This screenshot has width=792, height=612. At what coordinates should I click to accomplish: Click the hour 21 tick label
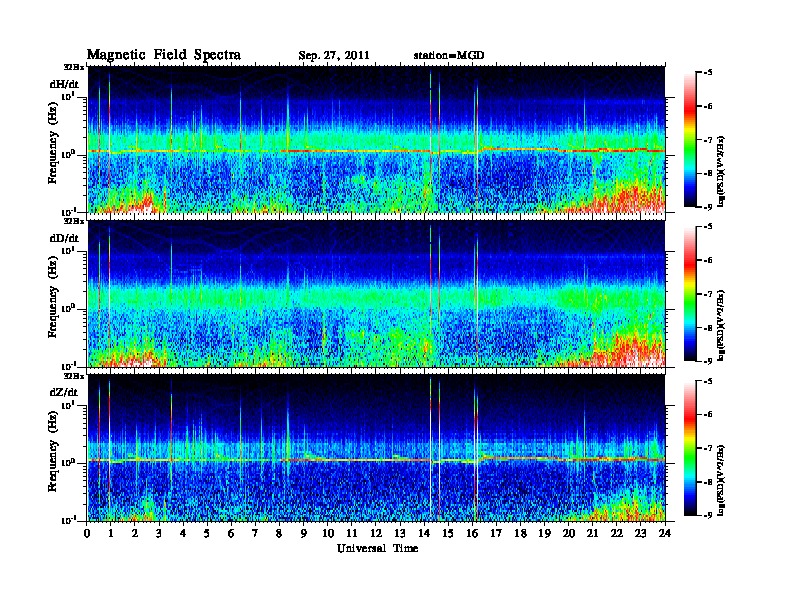593,534
